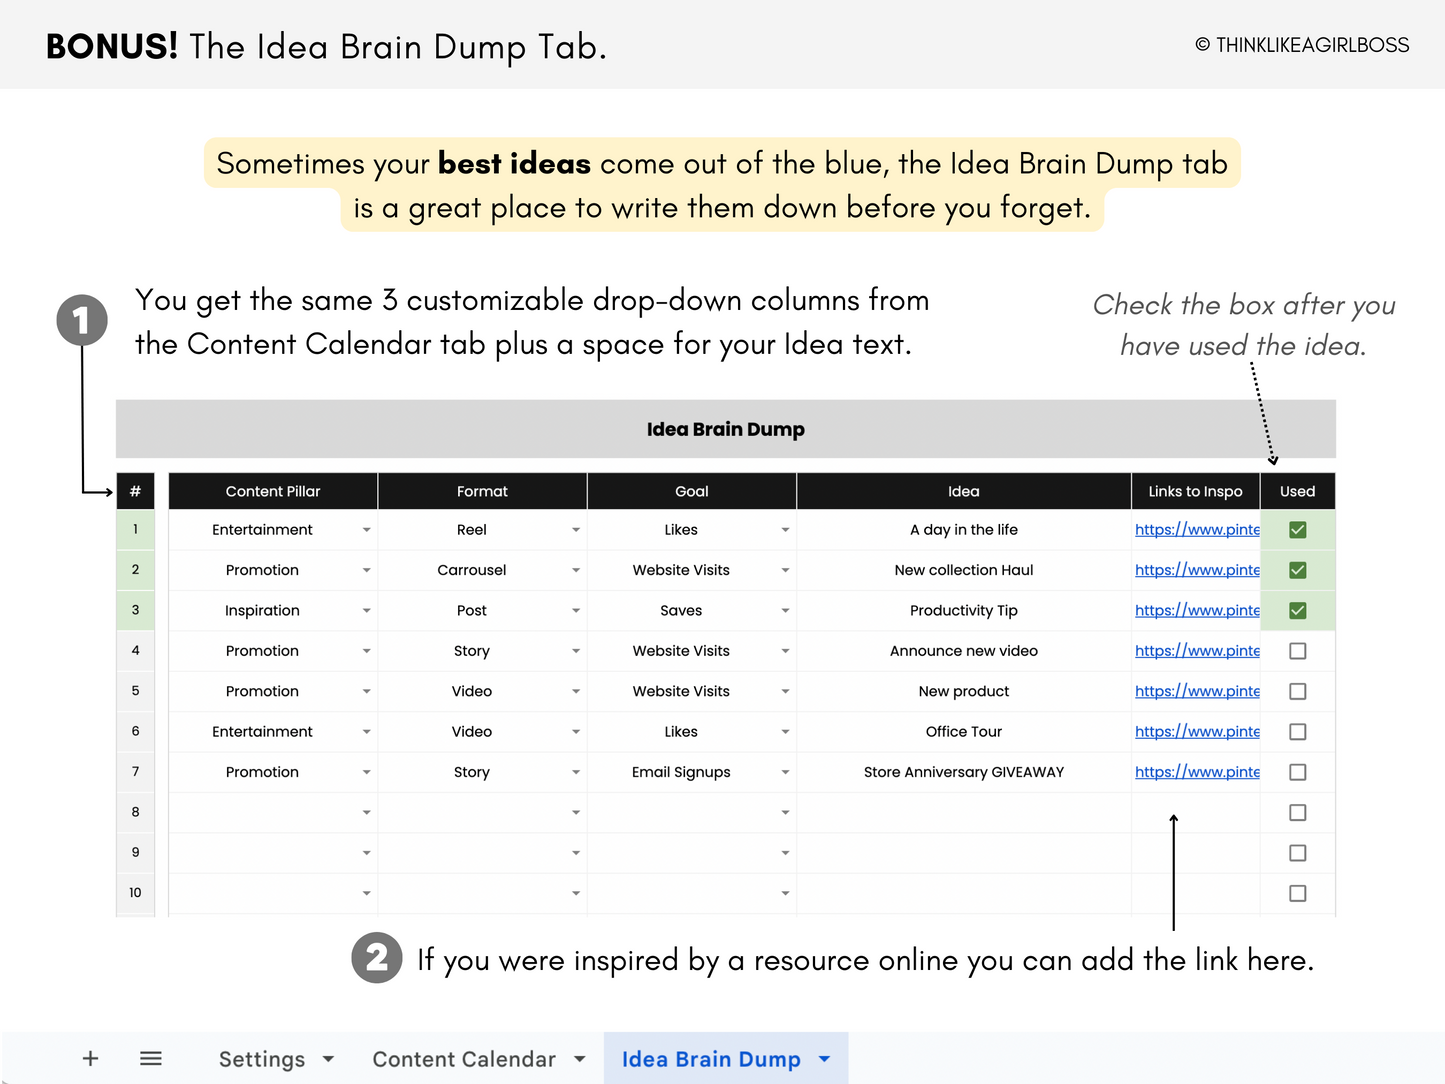This screenshot has width=1445, height=1084.
Task: Mark Store Anniversary GIVEAWAY as used
Action: [1297, 771]
